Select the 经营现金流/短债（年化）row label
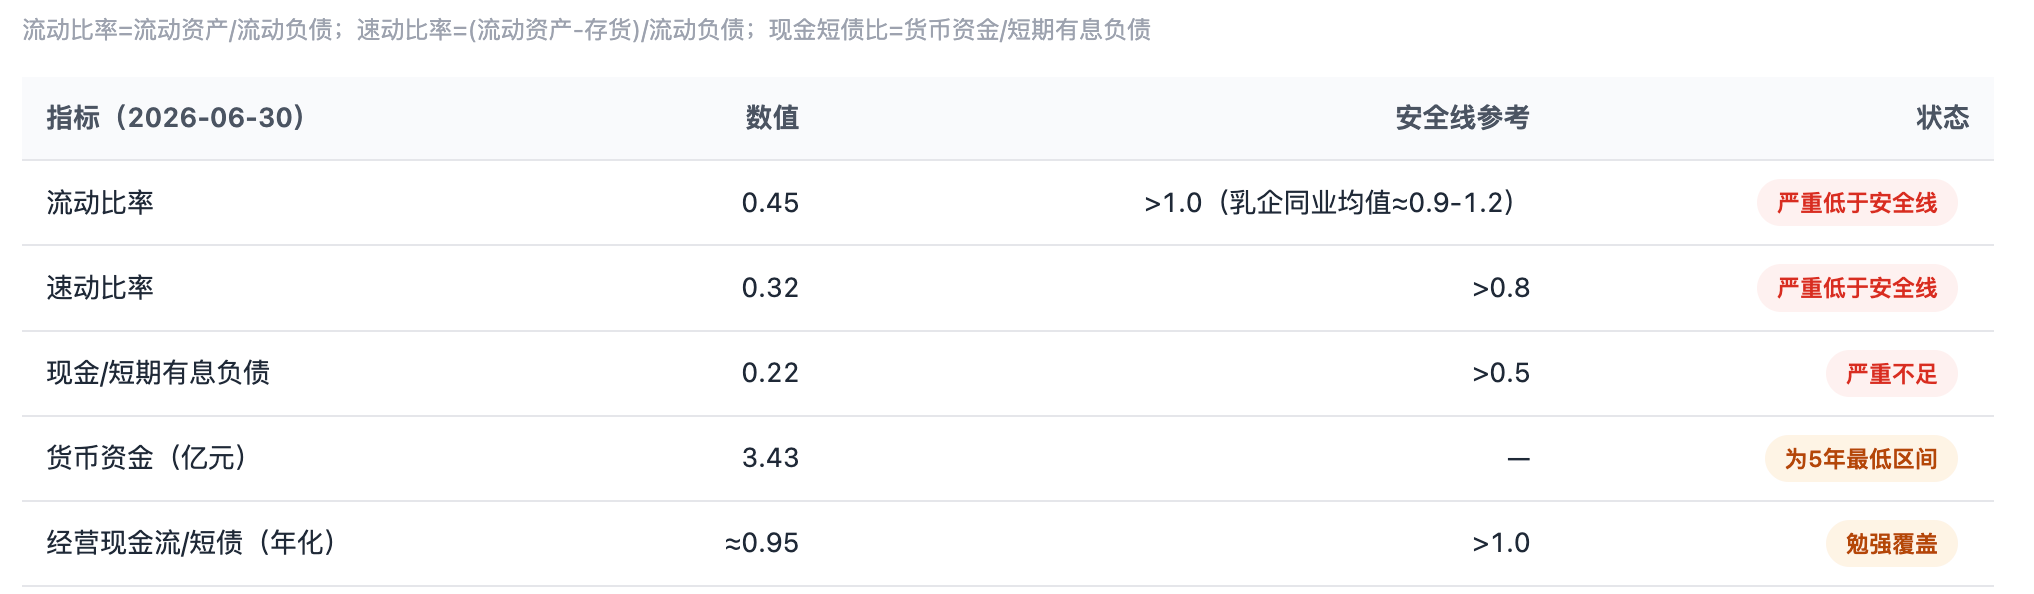This screenshot has height=594, width=2034. pyautogui.click(x=191, y=543)
